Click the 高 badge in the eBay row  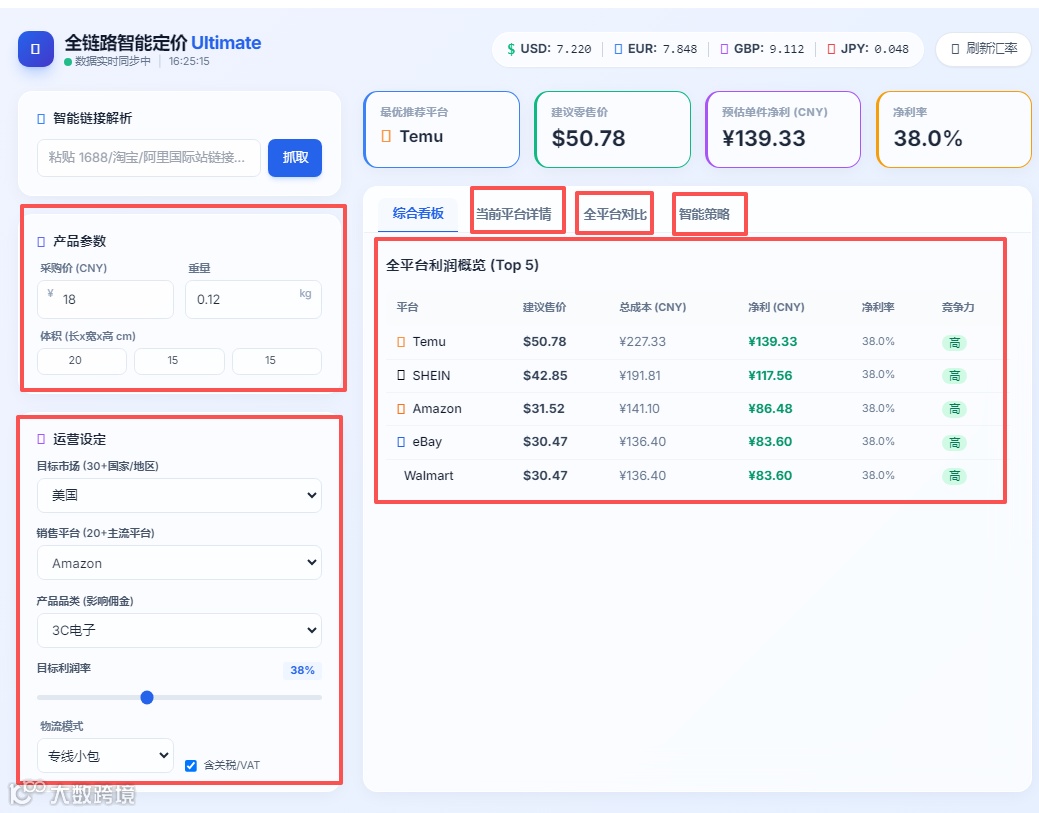click(954, 443)
